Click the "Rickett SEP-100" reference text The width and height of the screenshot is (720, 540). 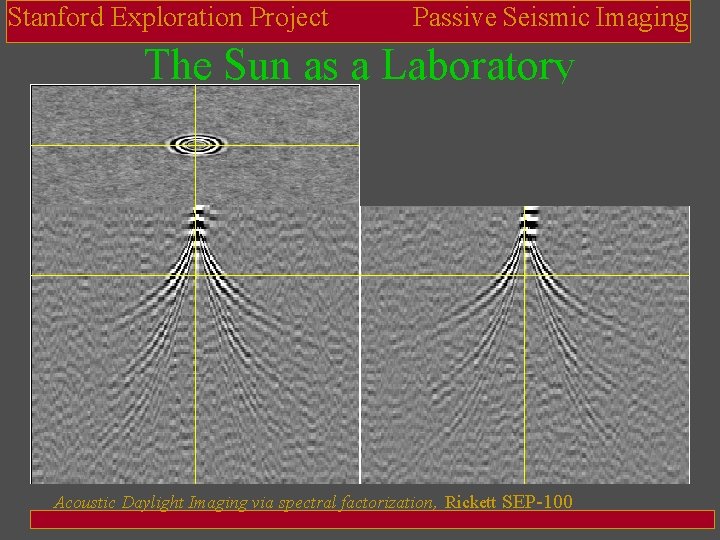click(508, 501)
